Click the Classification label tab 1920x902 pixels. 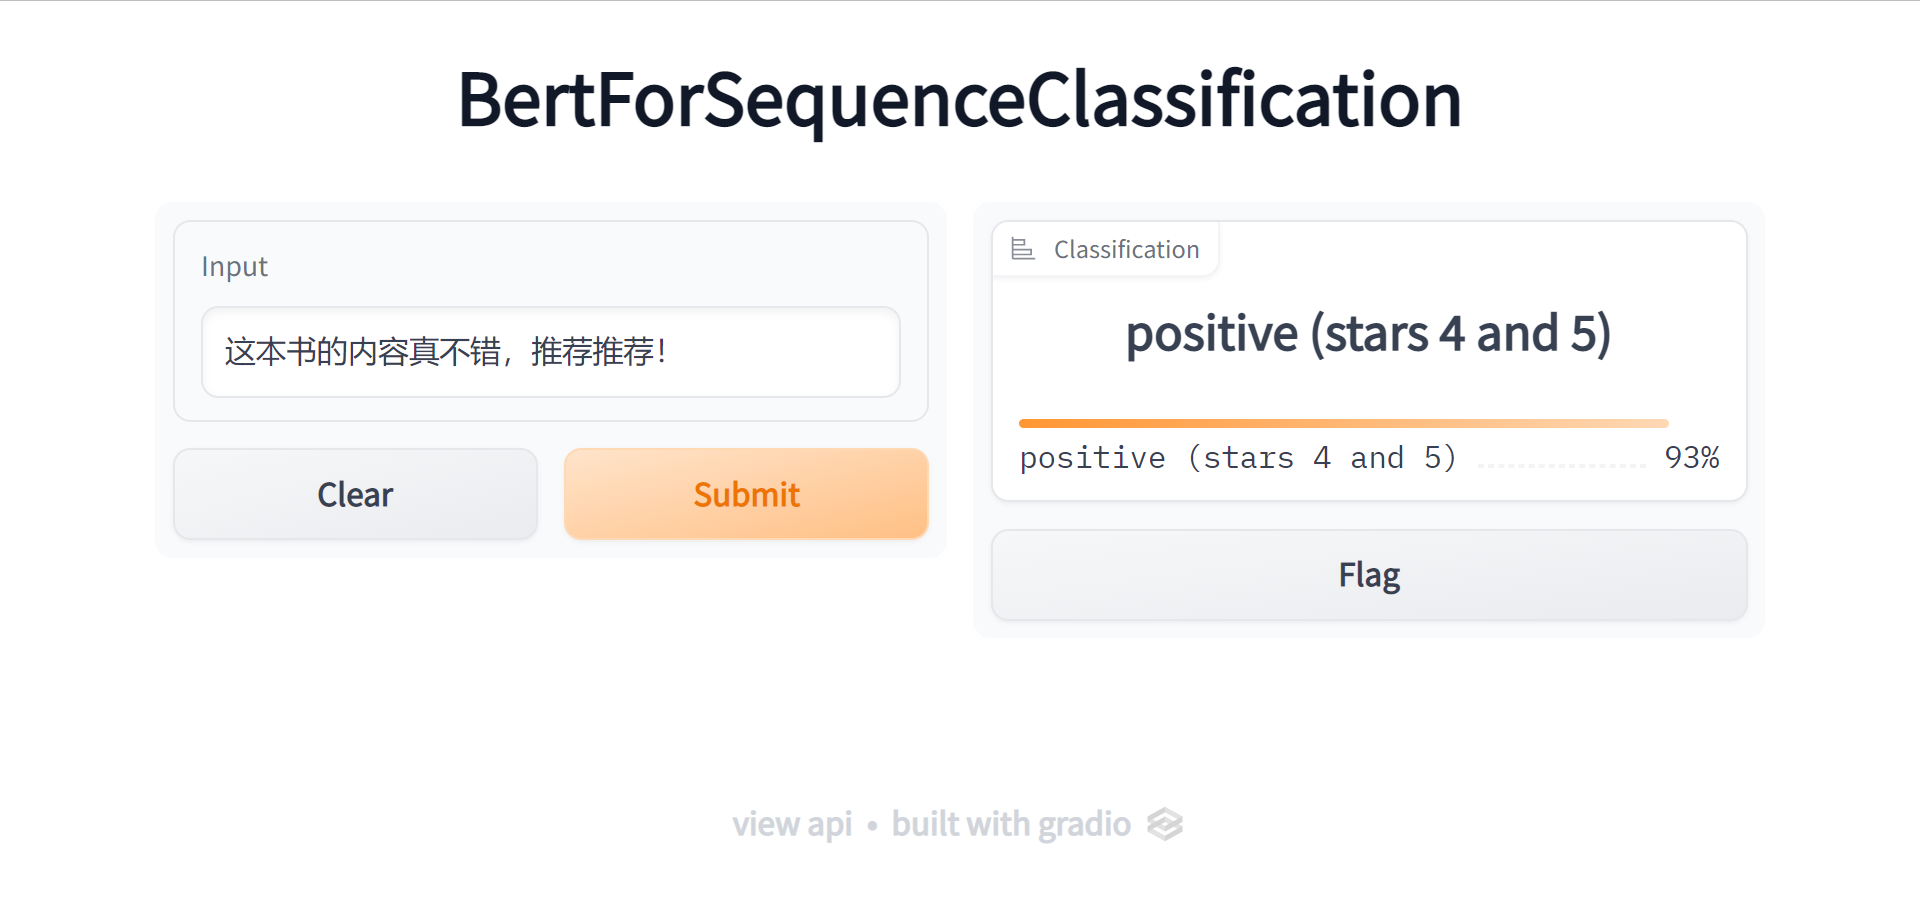coord(1105,249)
